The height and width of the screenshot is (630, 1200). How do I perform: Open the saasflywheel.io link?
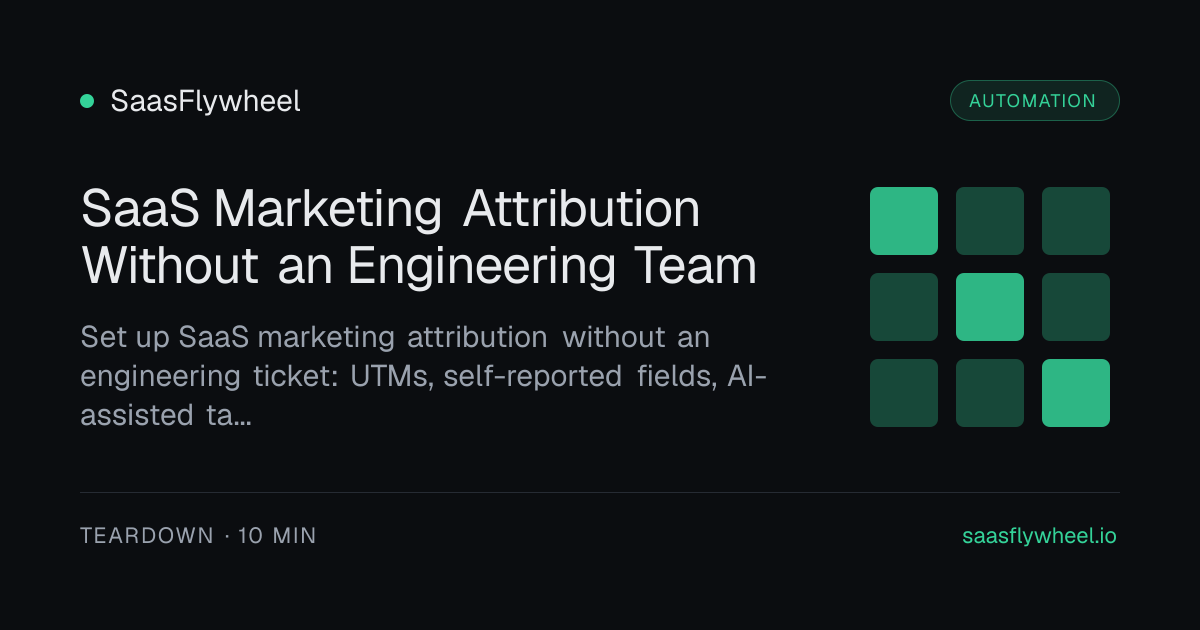click(1039, 536)
